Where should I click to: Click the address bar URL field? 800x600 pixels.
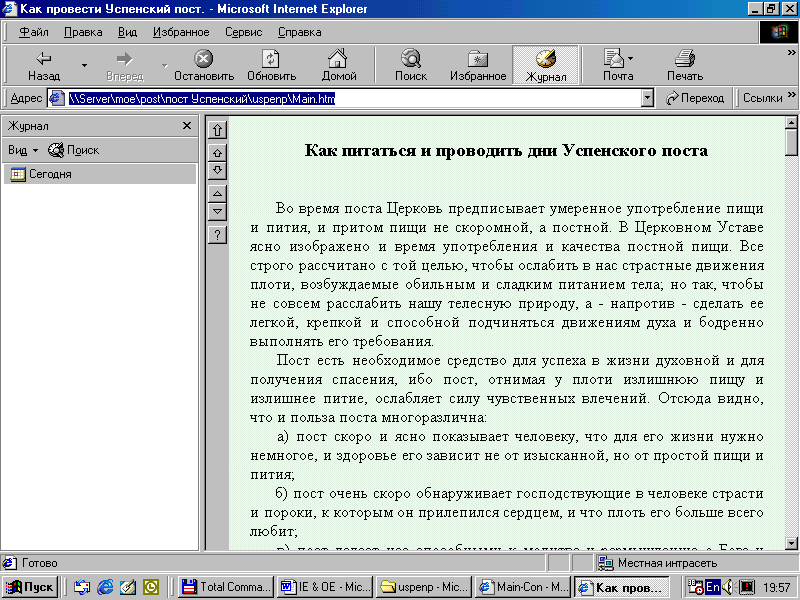[352, 98]
